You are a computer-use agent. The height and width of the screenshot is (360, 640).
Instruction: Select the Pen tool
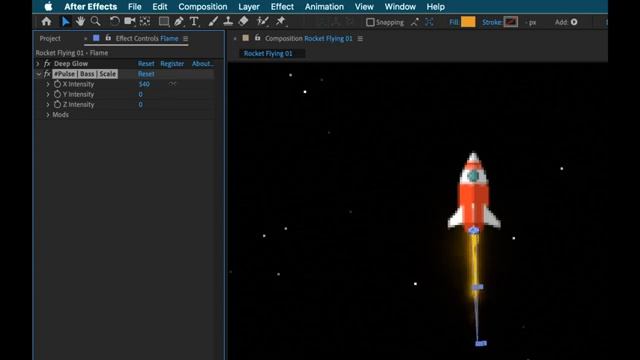point(179,22)
